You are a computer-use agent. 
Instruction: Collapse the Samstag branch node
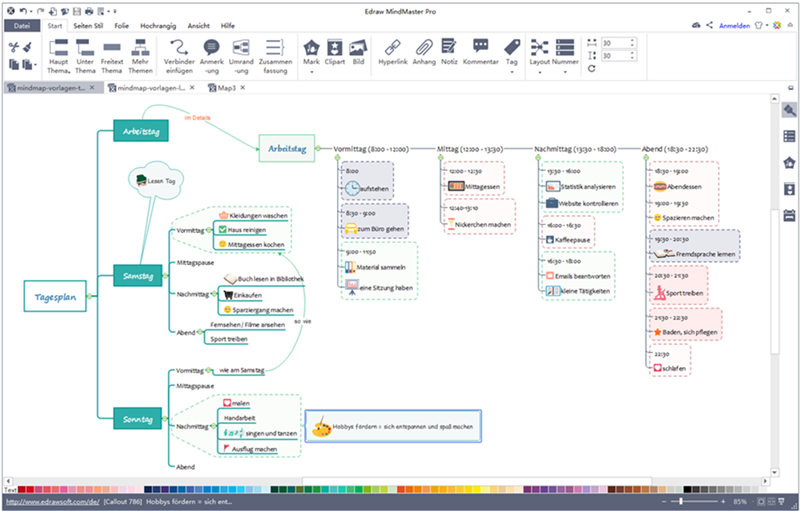point(163,277)
